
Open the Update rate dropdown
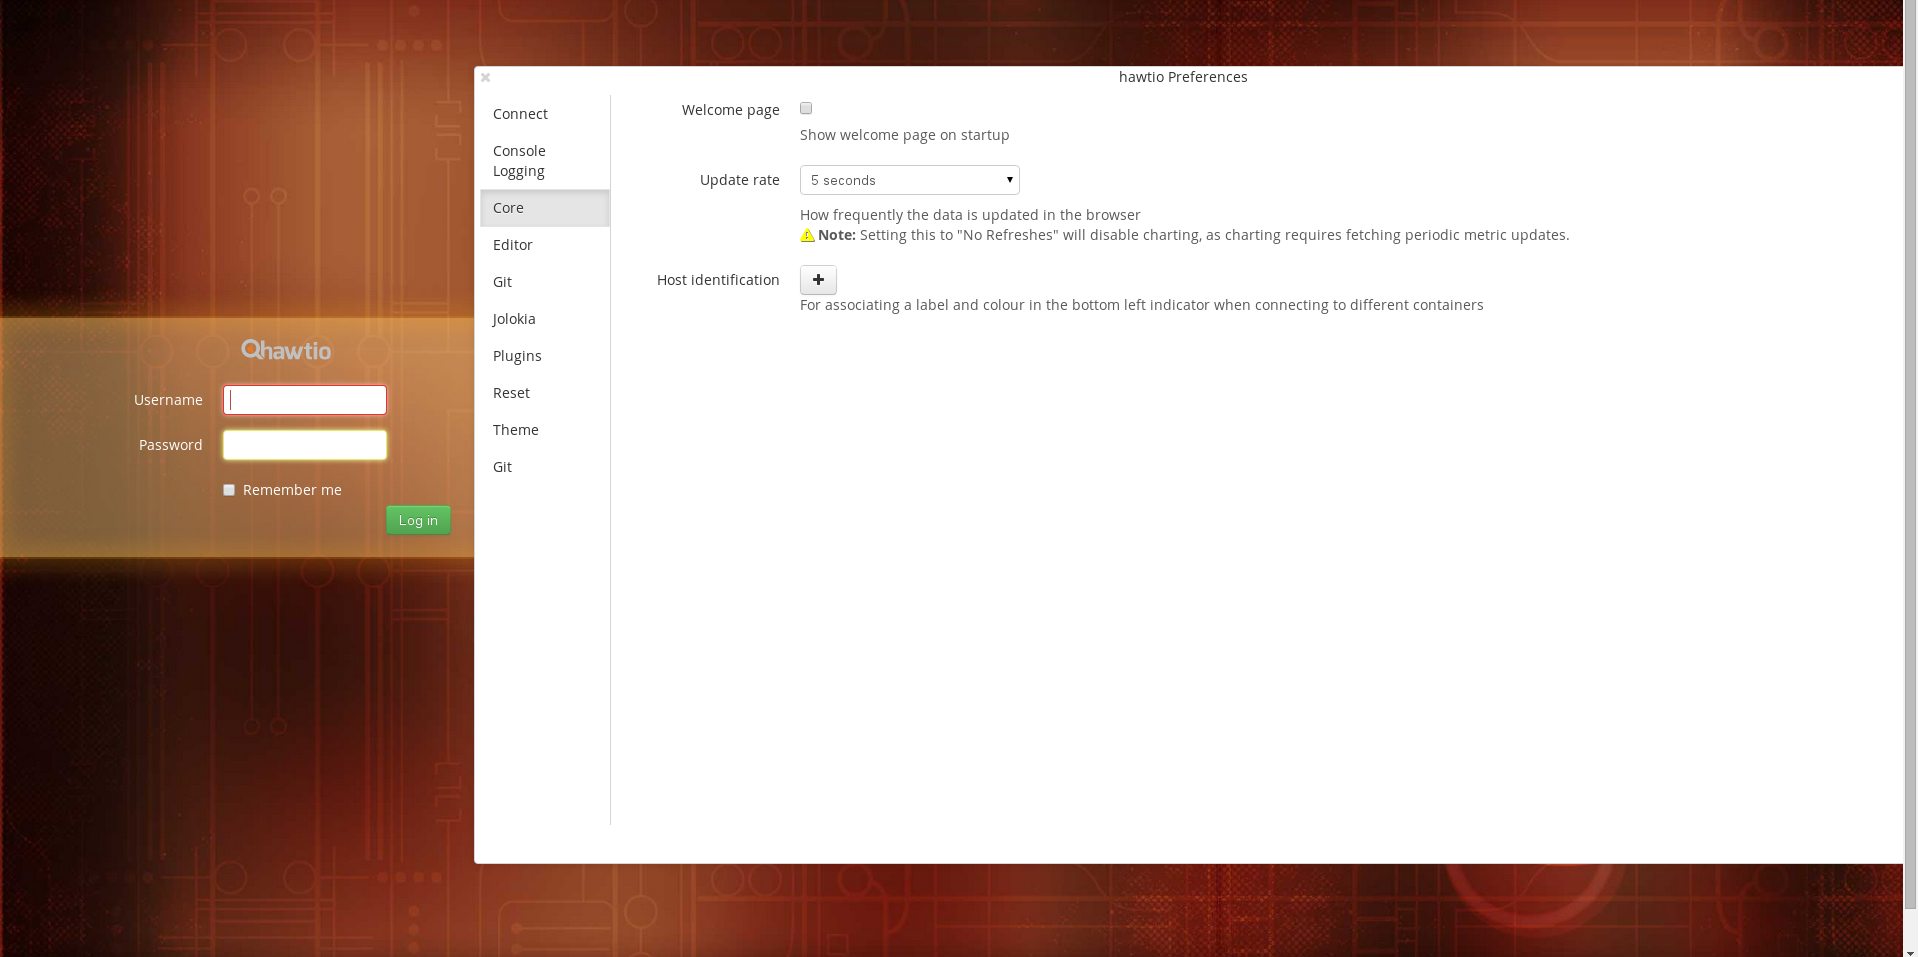(909, 180)
